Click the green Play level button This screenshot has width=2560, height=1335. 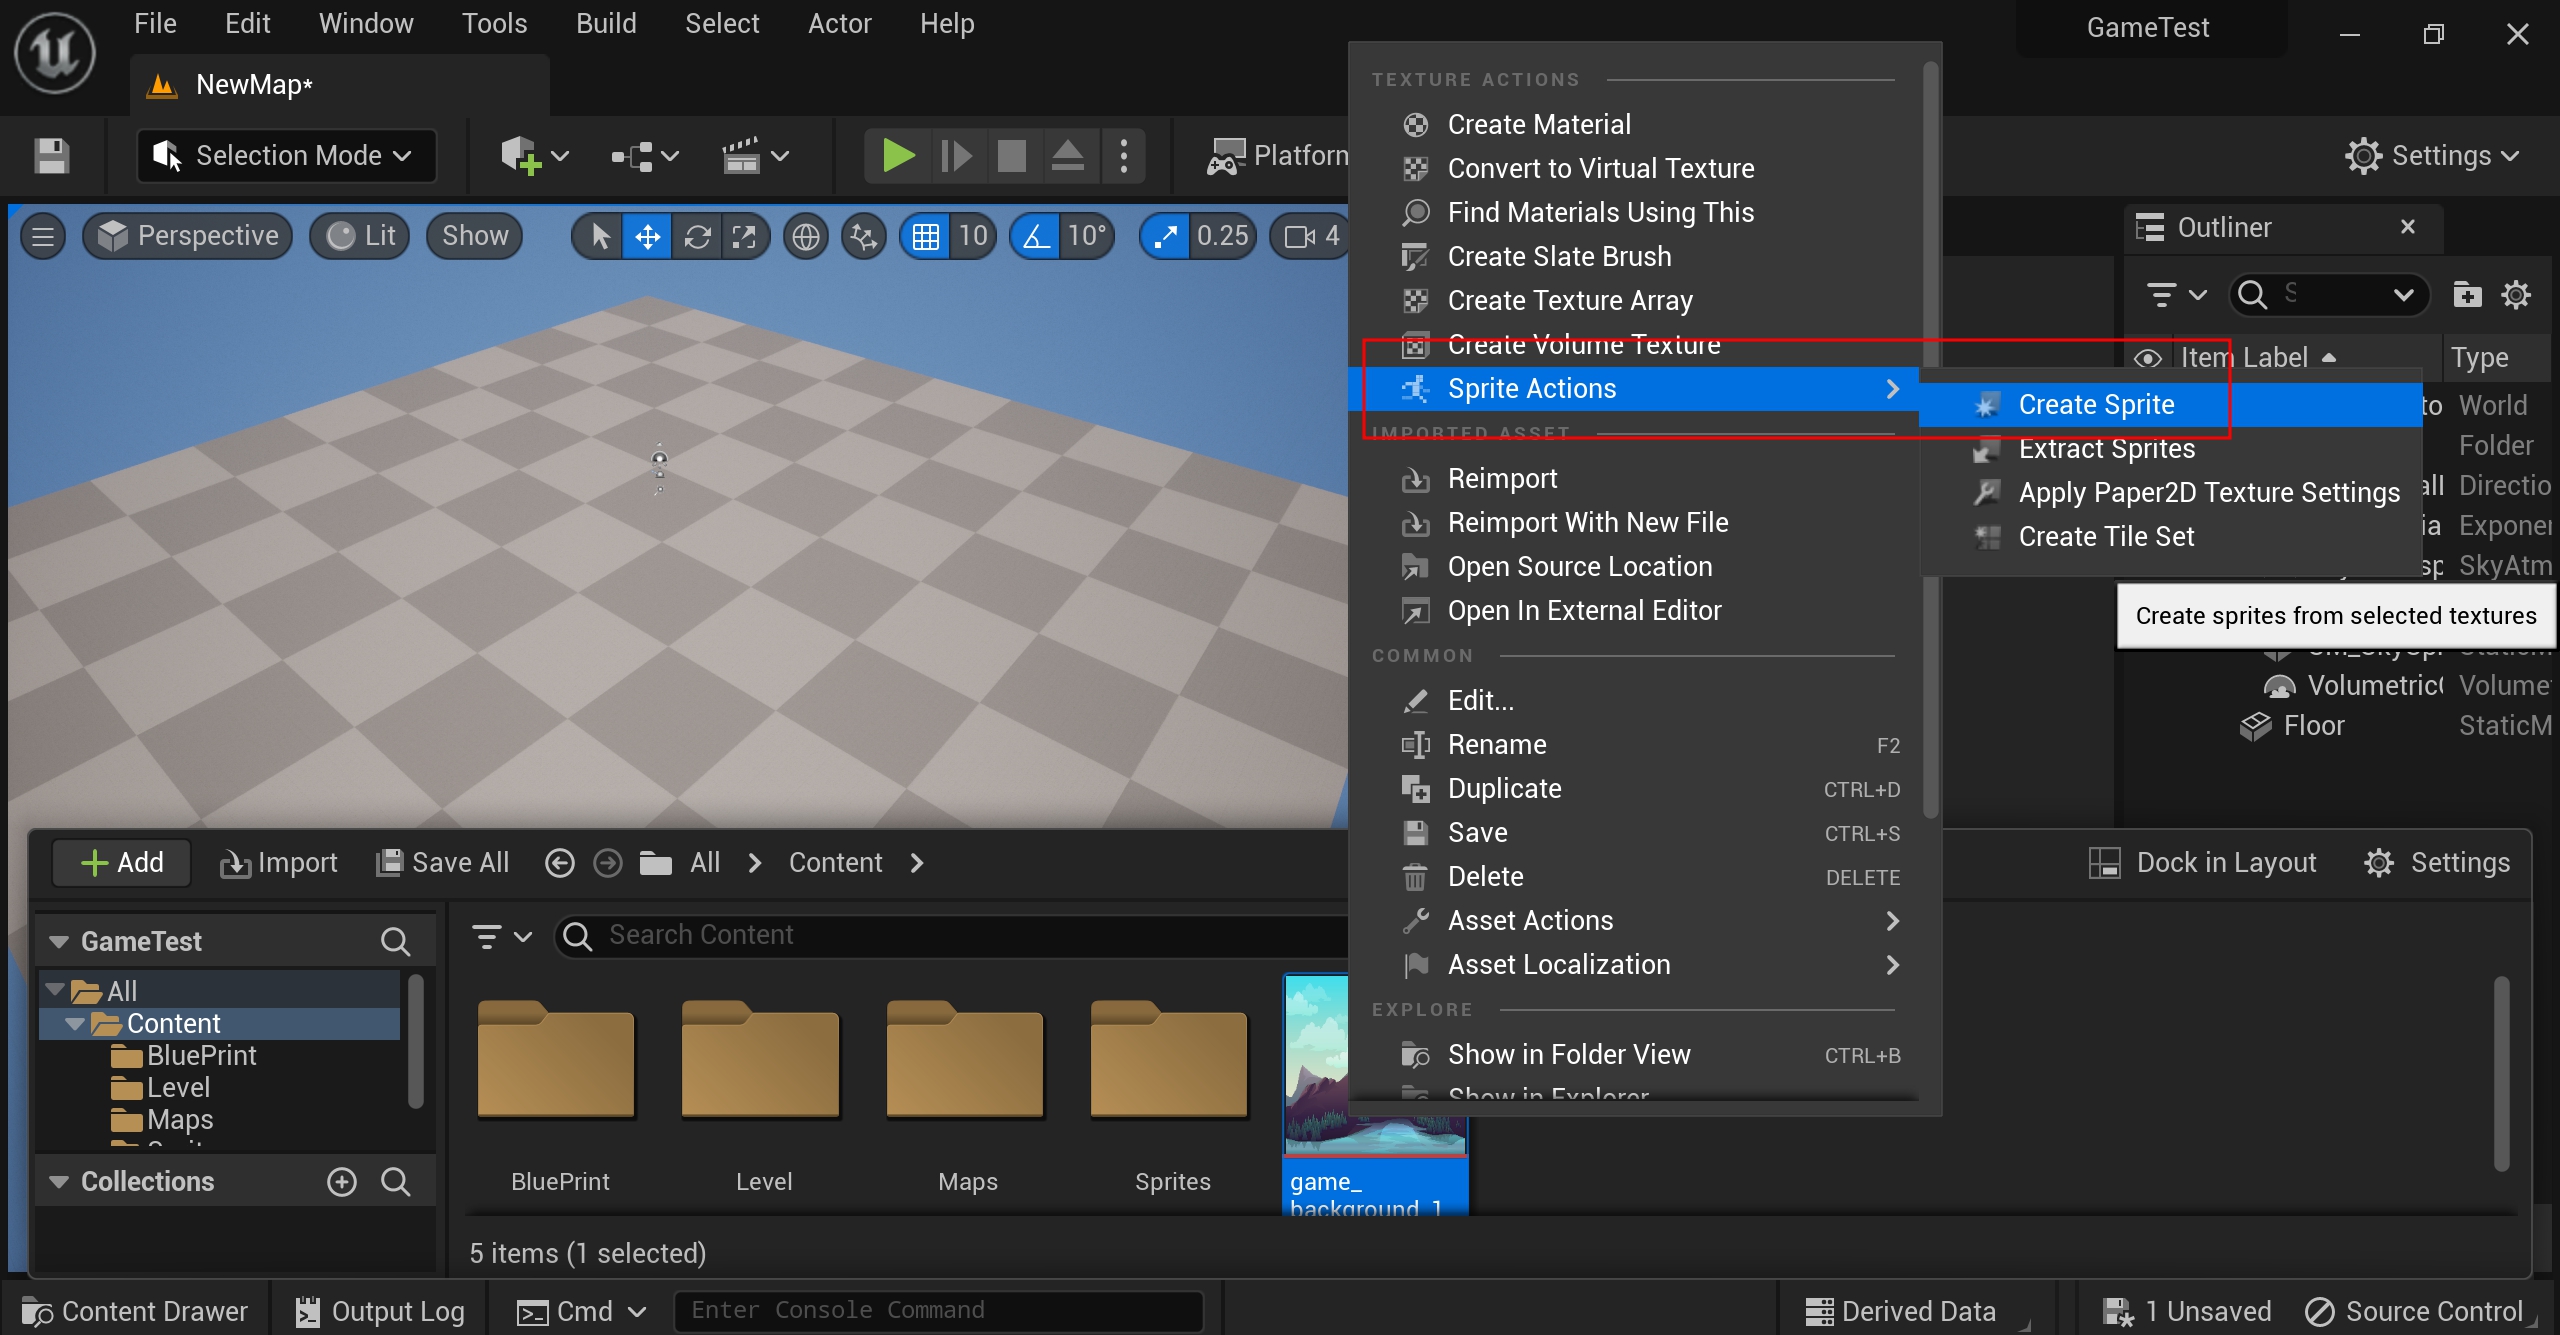tap(897, 156)
